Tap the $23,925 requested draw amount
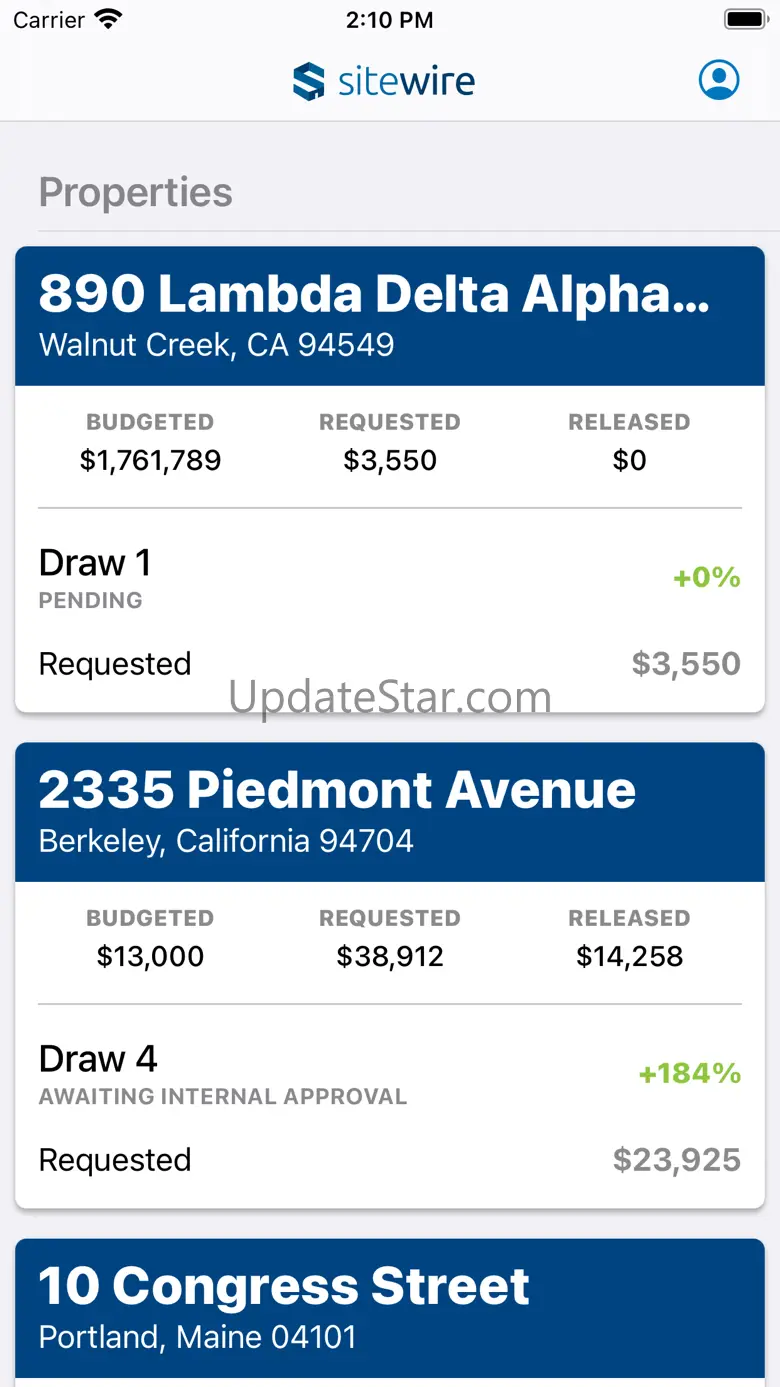 [x=676, y=1160]
